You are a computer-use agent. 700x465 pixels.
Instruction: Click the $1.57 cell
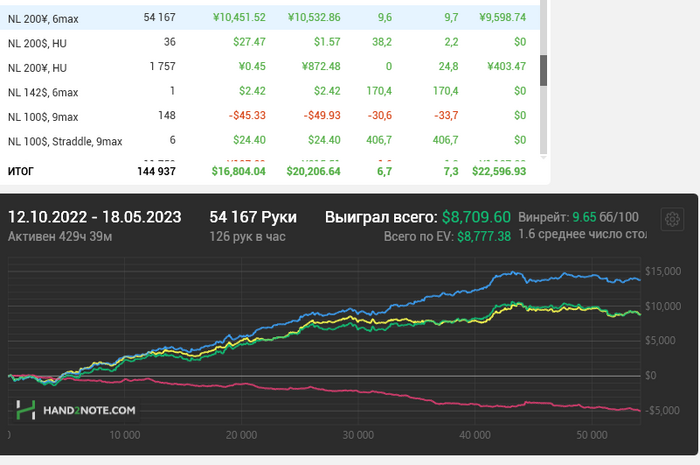(x=327, y=42)
